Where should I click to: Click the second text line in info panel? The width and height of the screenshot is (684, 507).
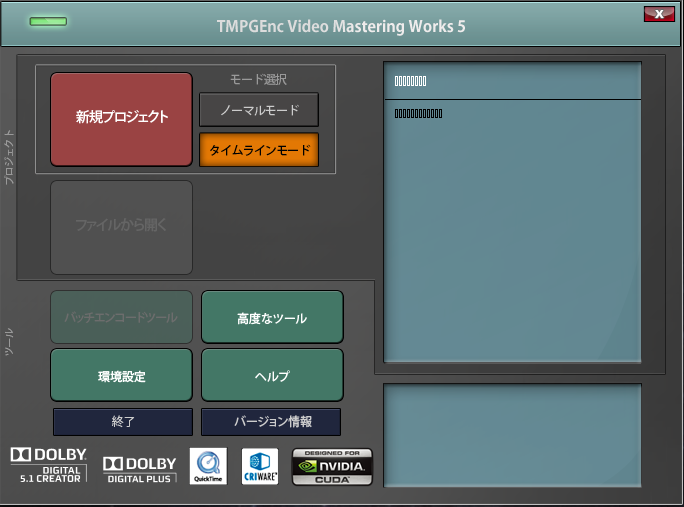(x=418, y=114)
